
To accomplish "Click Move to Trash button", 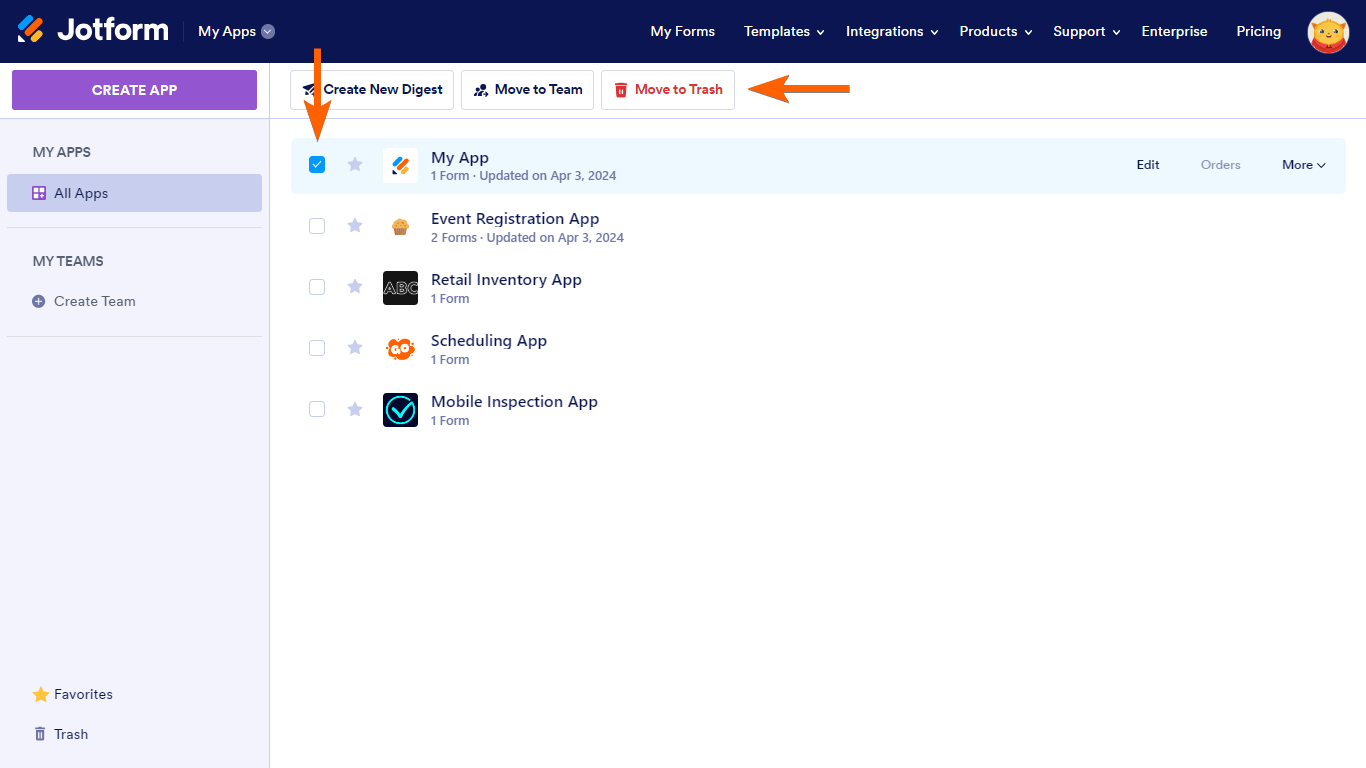I will coord(668,90).
